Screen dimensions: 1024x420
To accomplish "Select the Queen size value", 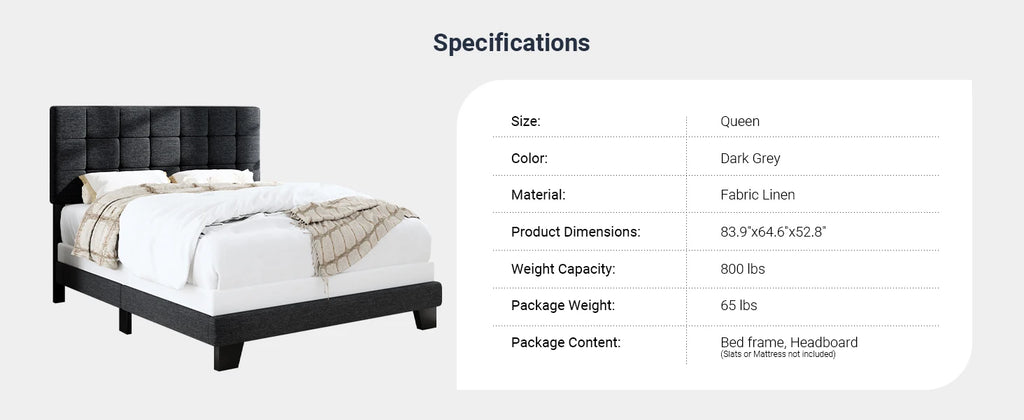I will (740, 121).
